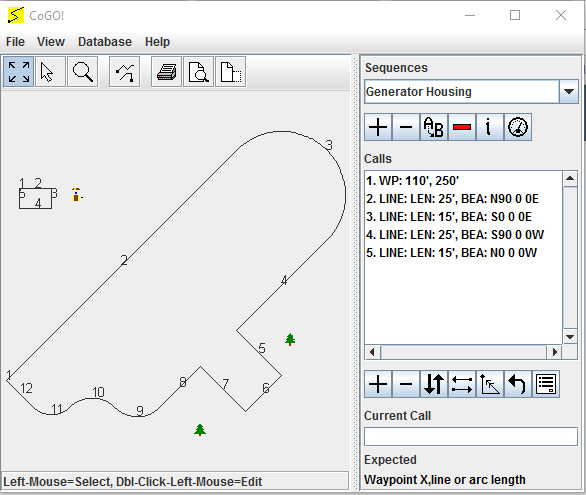Click segment label 3 on the arc
586x495 pixels.
(329, 145)
